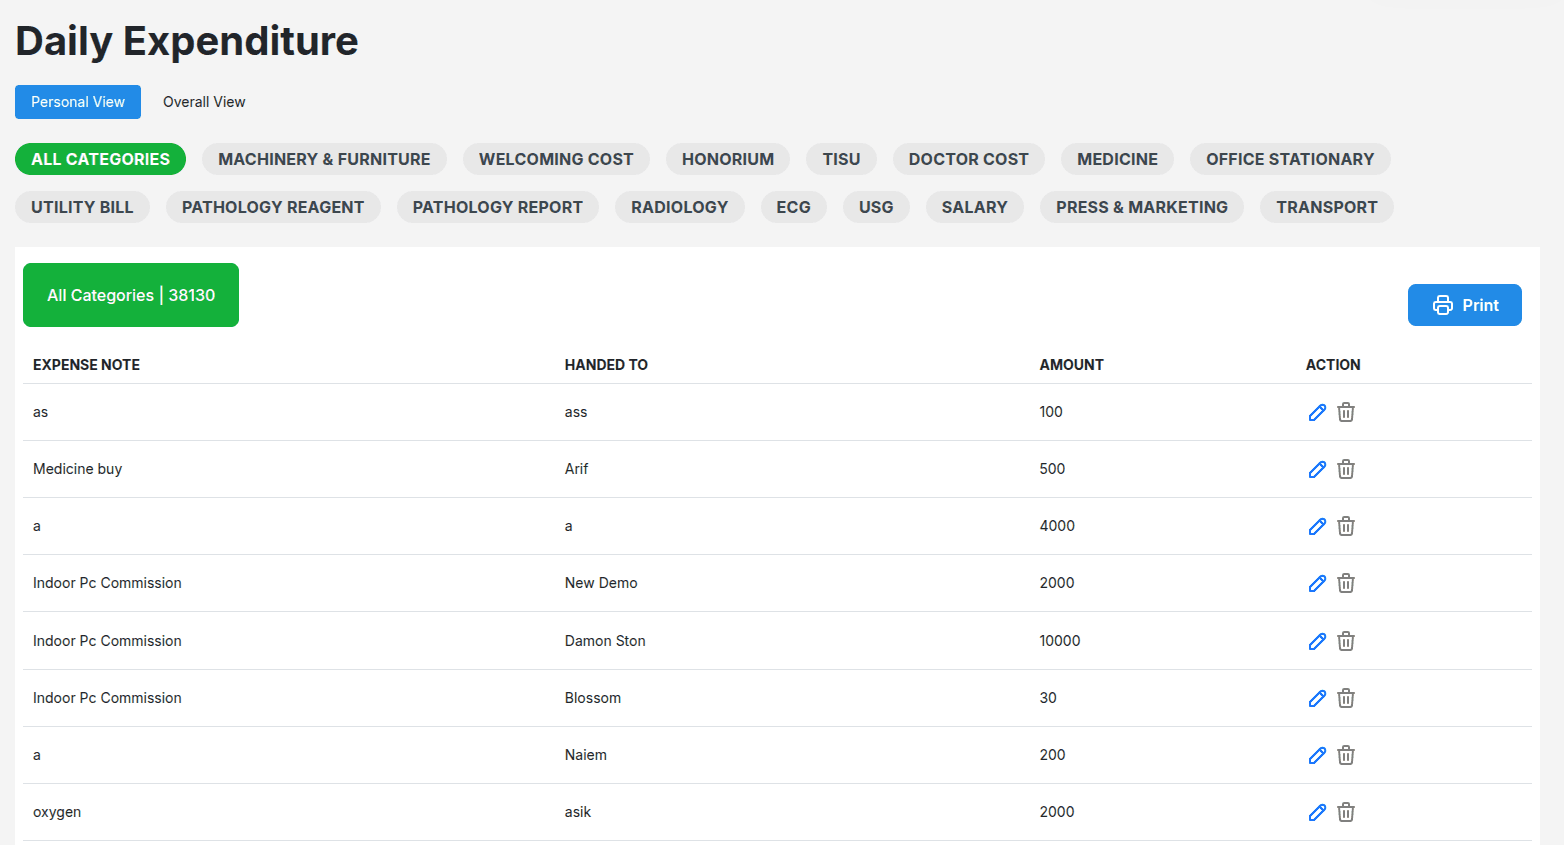
Task: Select the Personal View tab
Action: 78,102
